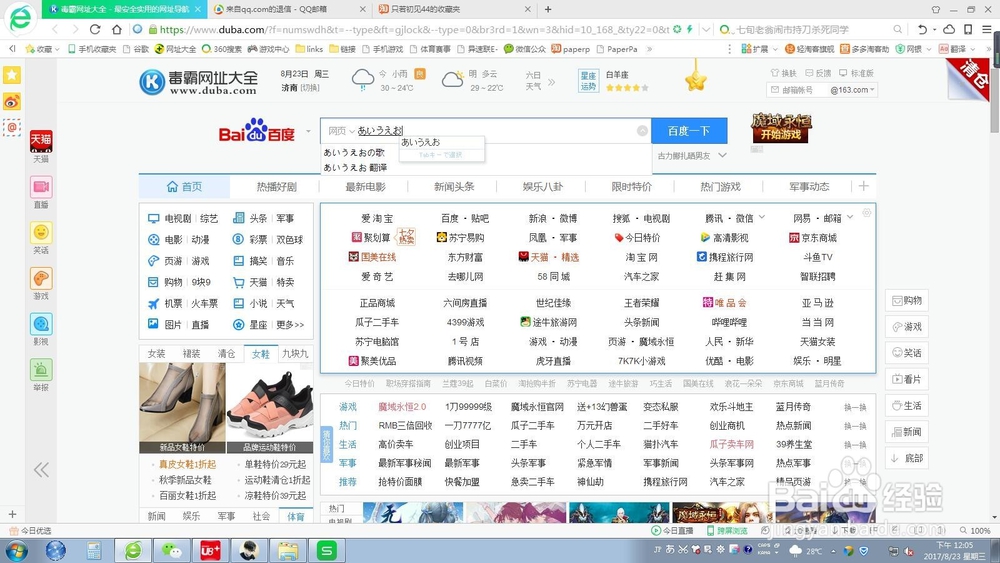Open the 扩展 extensions dropdown

(x=758, y=49)
